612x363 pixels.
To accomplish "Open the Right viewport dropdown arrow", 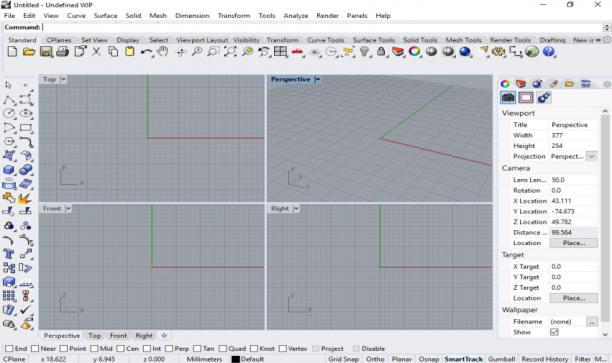I will tap(296, 208).
